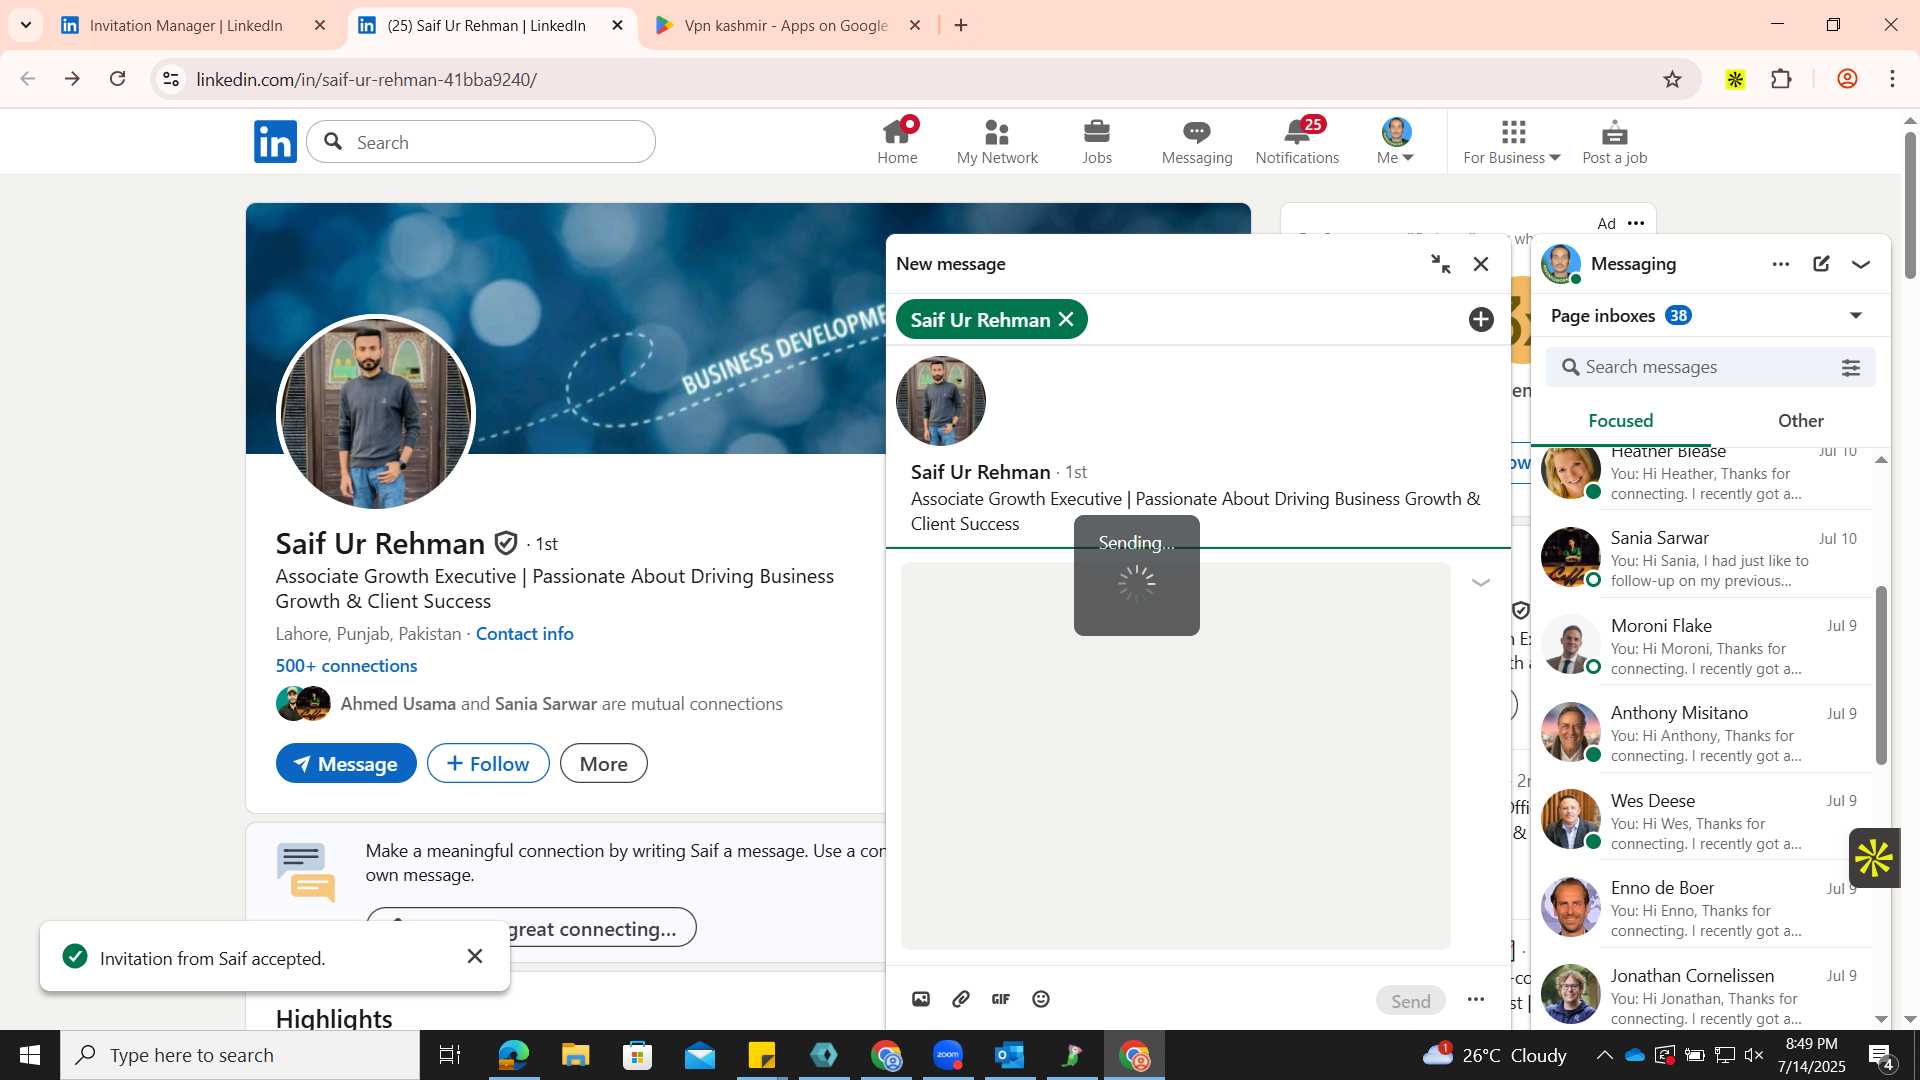Viewport: 1920px width, 1080px height.
Task: Go to Jobs section
Action: (1097, 141)
